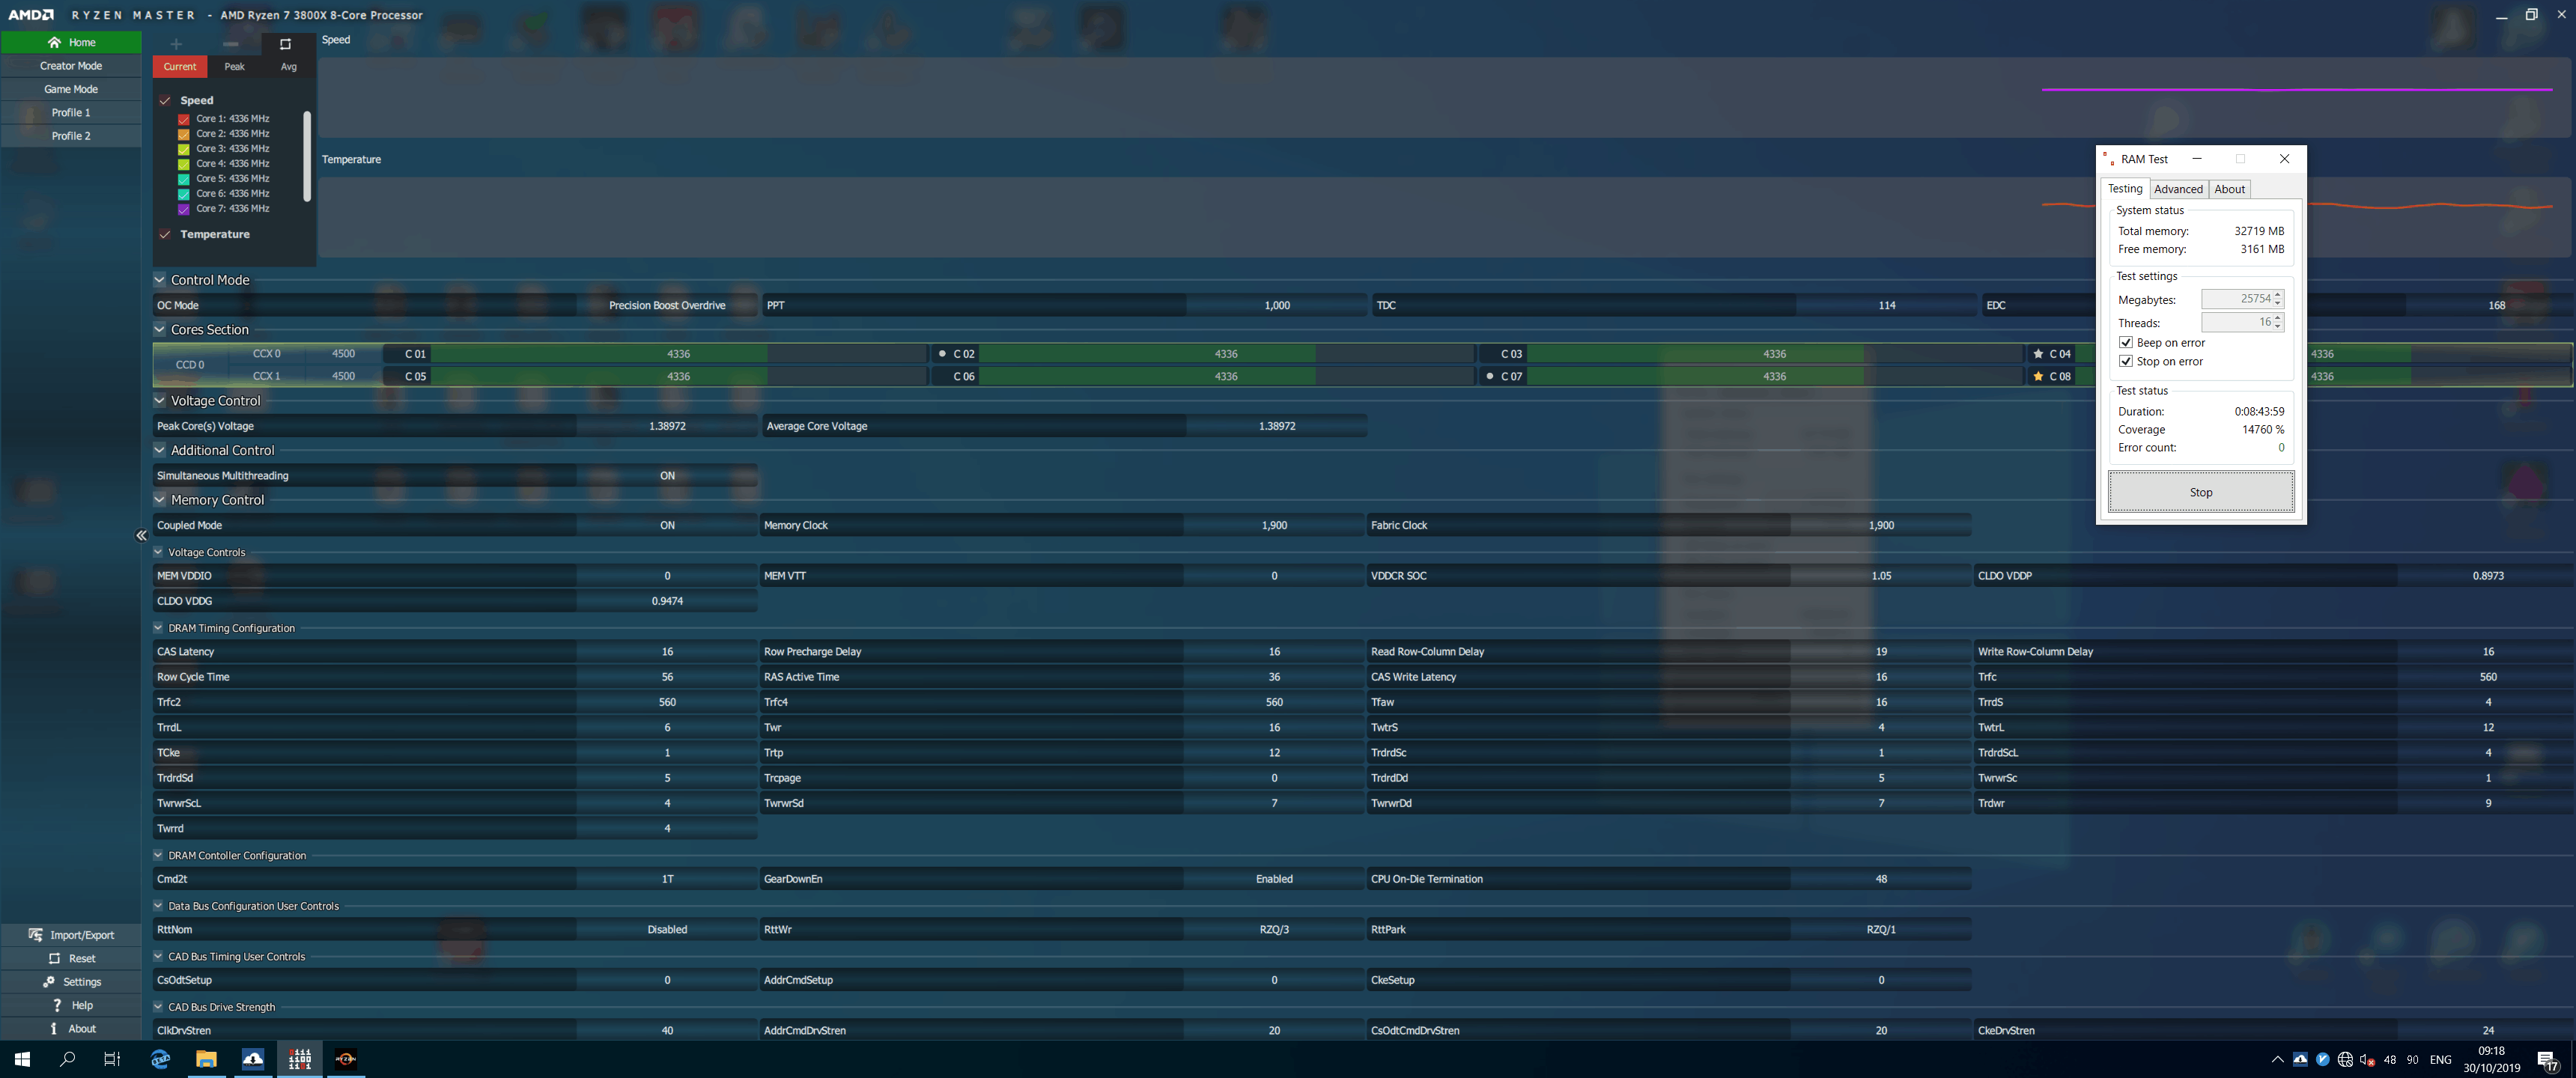The image size is (2576, 1078).
Task: Collapse the Control Mode section
Action: point(159,280)
